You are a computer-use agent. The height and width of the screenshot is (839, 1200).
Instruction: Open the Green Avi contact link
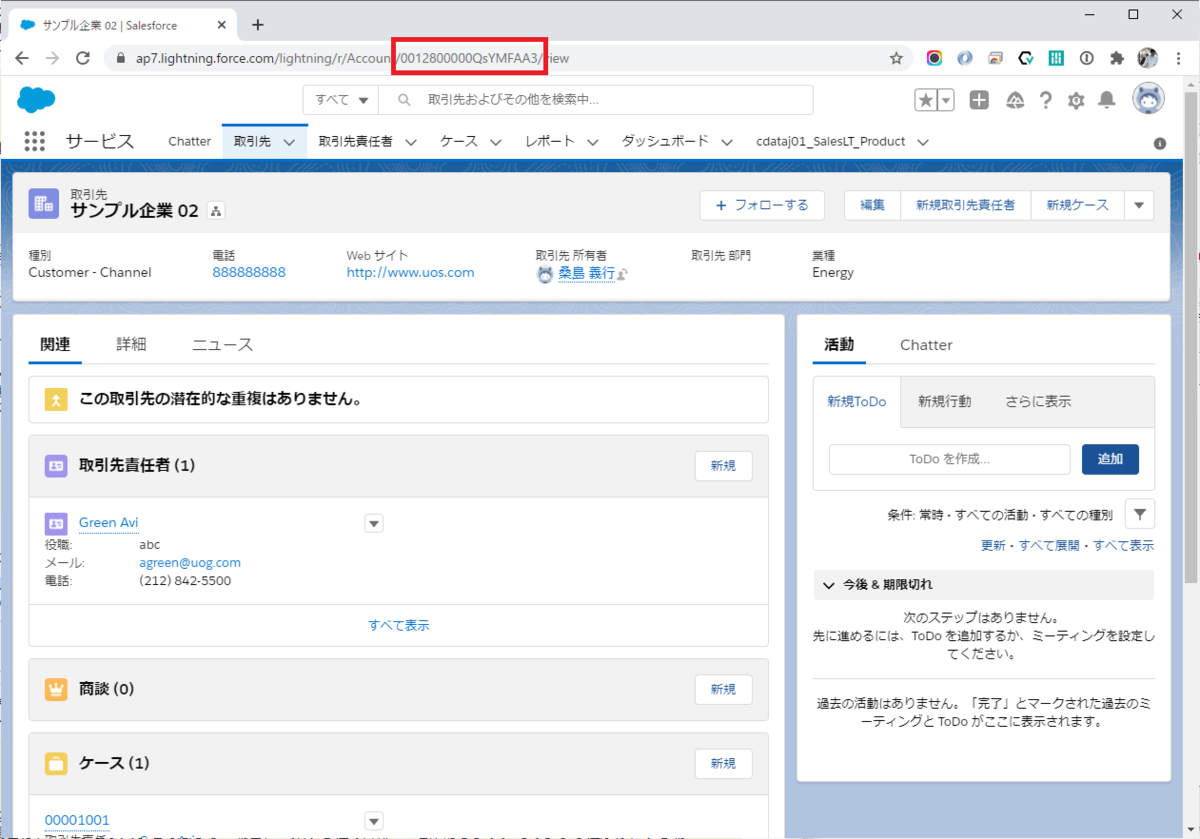pos(108,523)
